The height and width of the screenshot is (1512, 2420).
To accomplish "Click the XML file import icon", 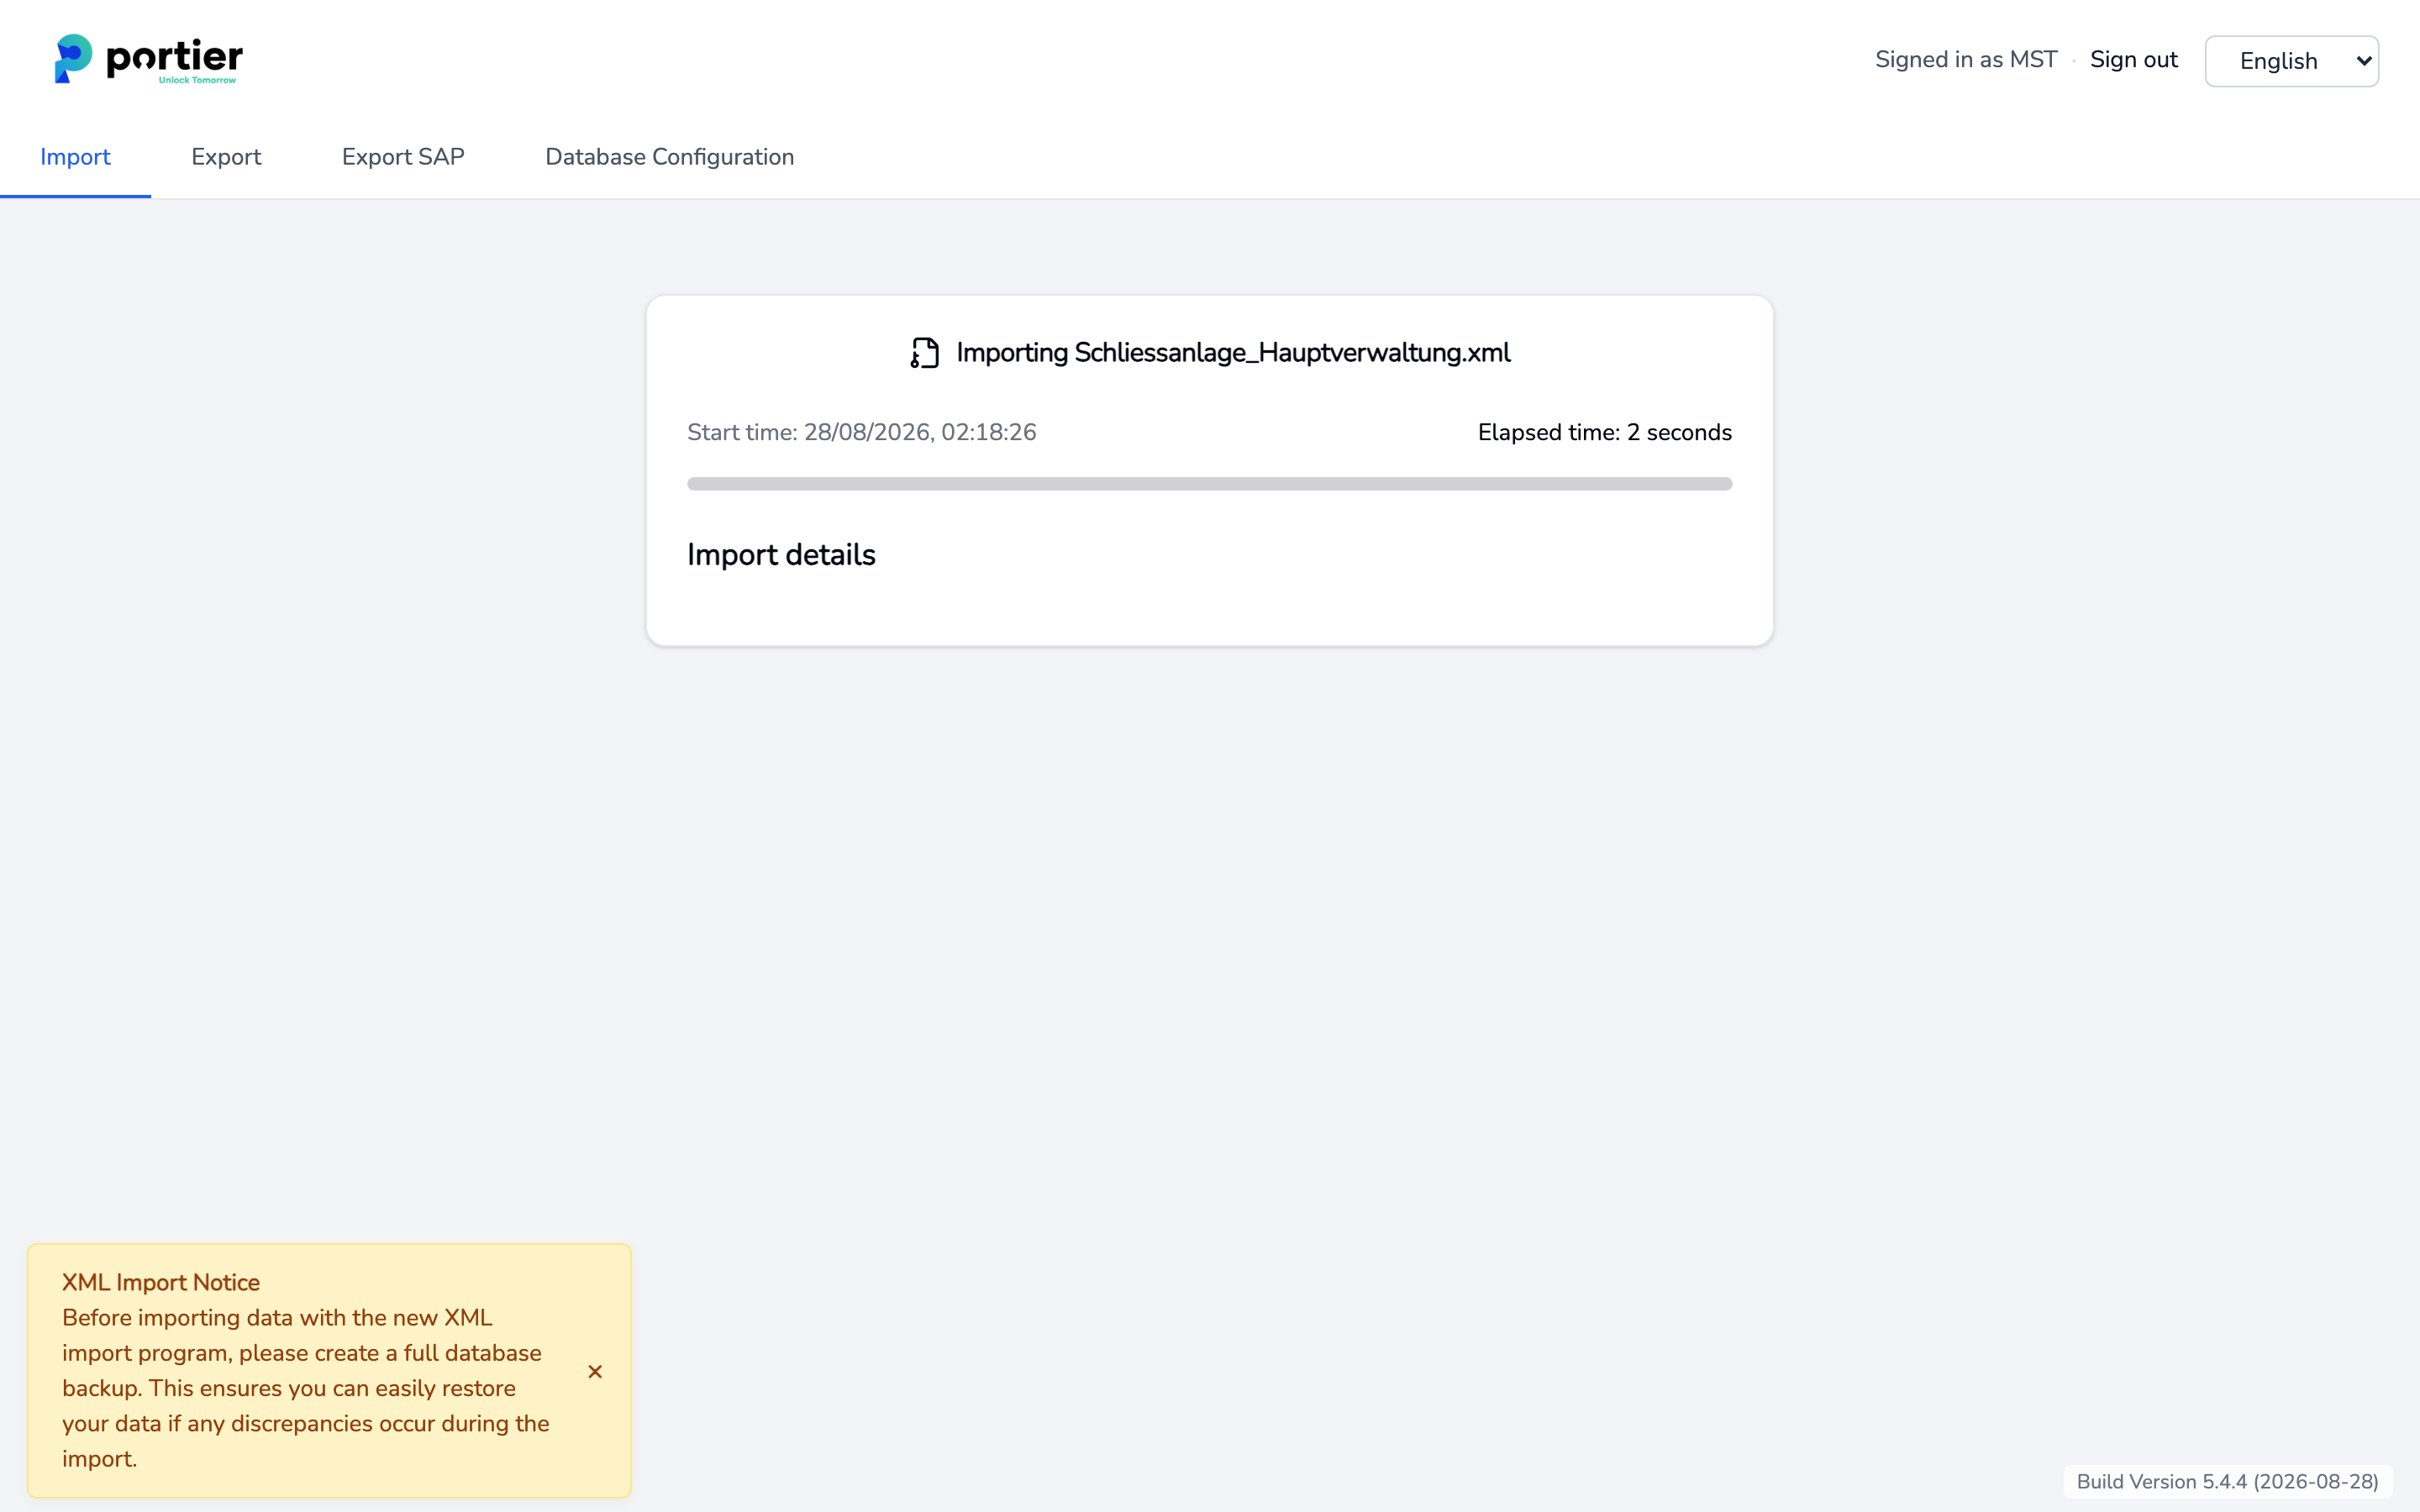I will (x=924, y=353).
